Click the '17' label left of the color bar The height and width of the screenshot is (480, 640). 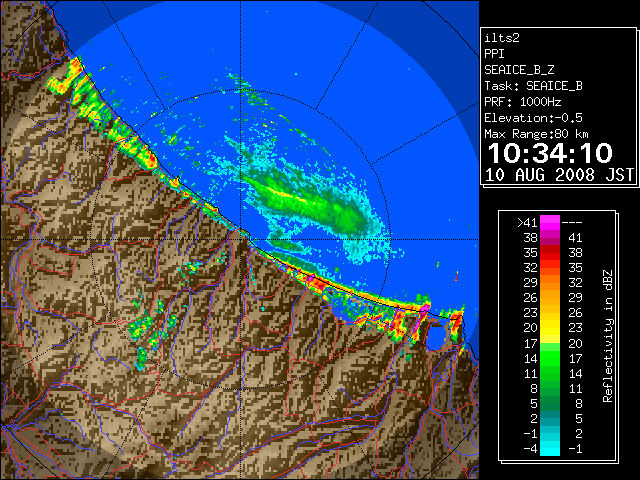click(x=531, y=344)
